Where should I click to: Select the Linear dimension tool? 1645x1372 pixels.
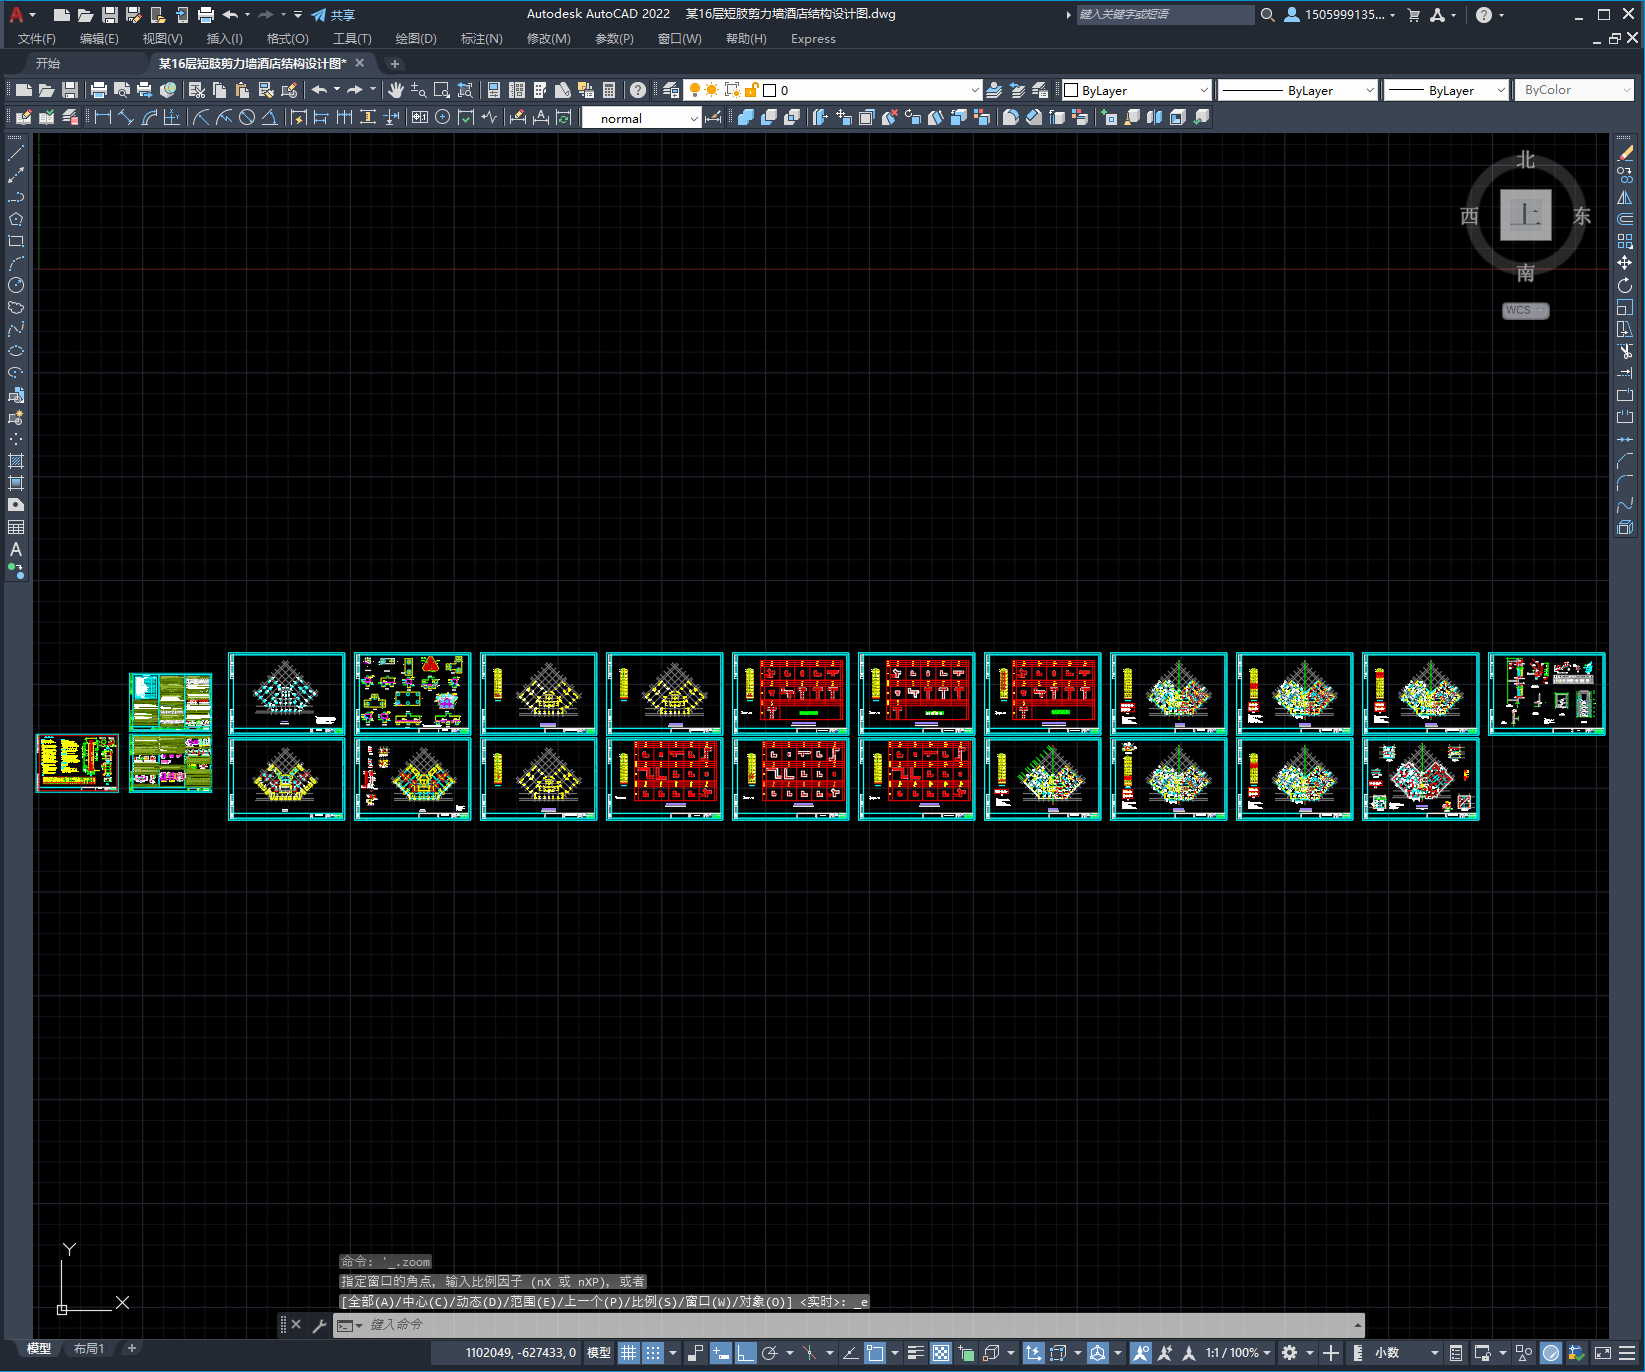pos(102,117)
